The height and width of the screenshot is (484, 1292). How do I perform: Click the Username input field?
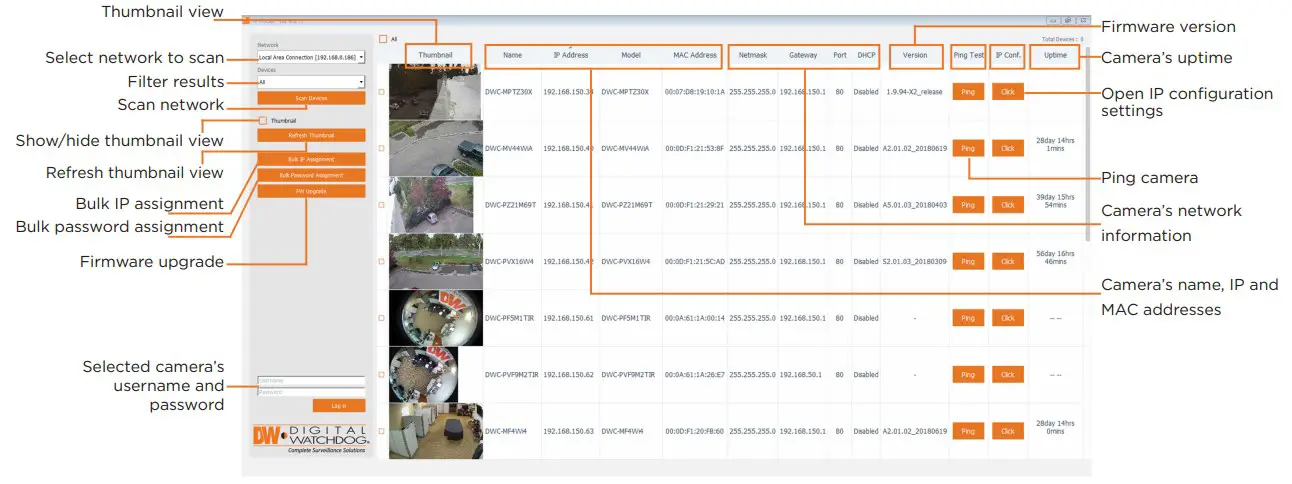coord(311,381)
